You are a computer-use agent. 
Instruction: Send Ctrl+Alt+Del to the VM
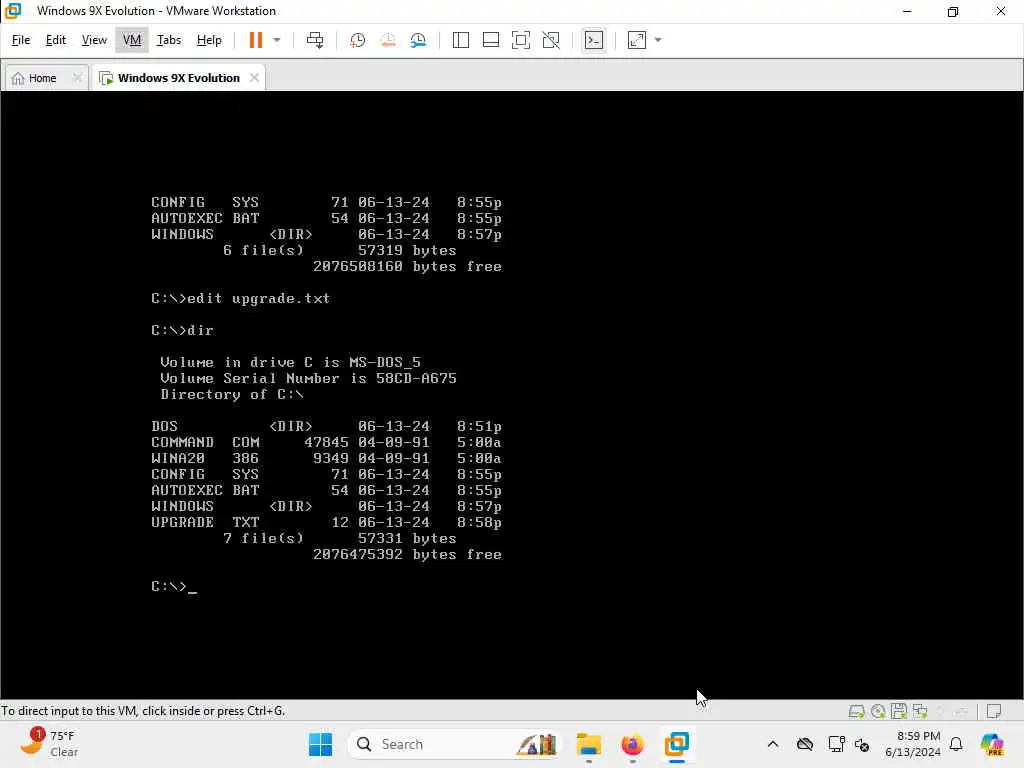click(x=315, y=40)
